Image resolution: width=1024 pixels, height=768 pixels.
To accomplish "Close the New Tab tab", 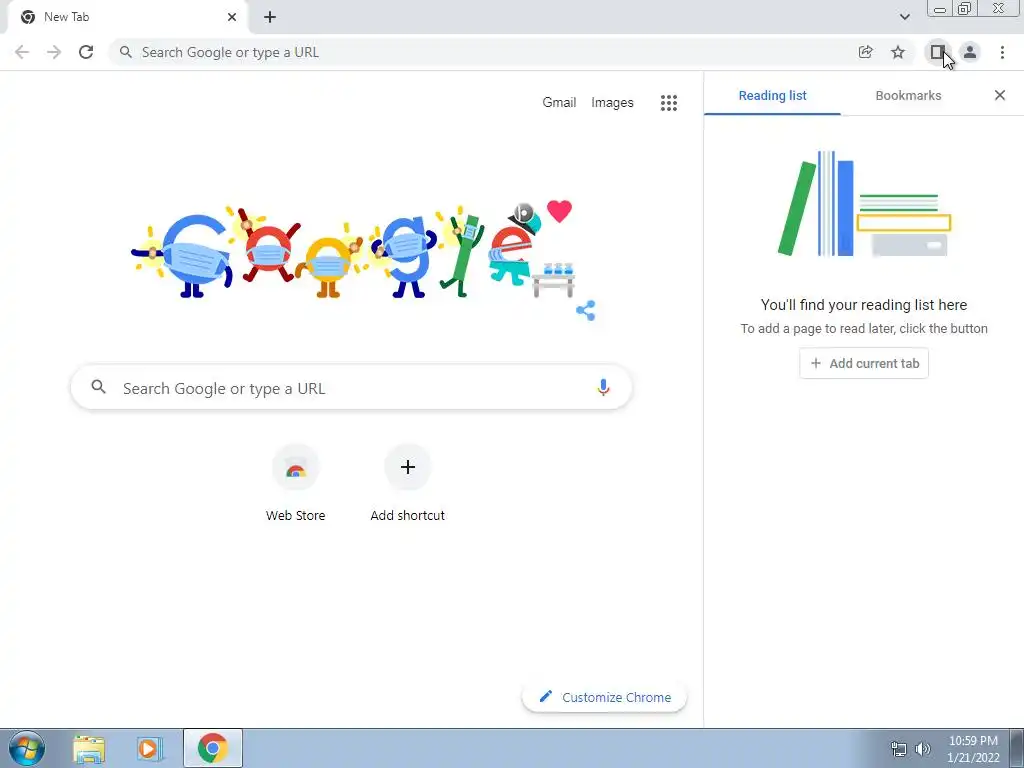I will [232, 18].
